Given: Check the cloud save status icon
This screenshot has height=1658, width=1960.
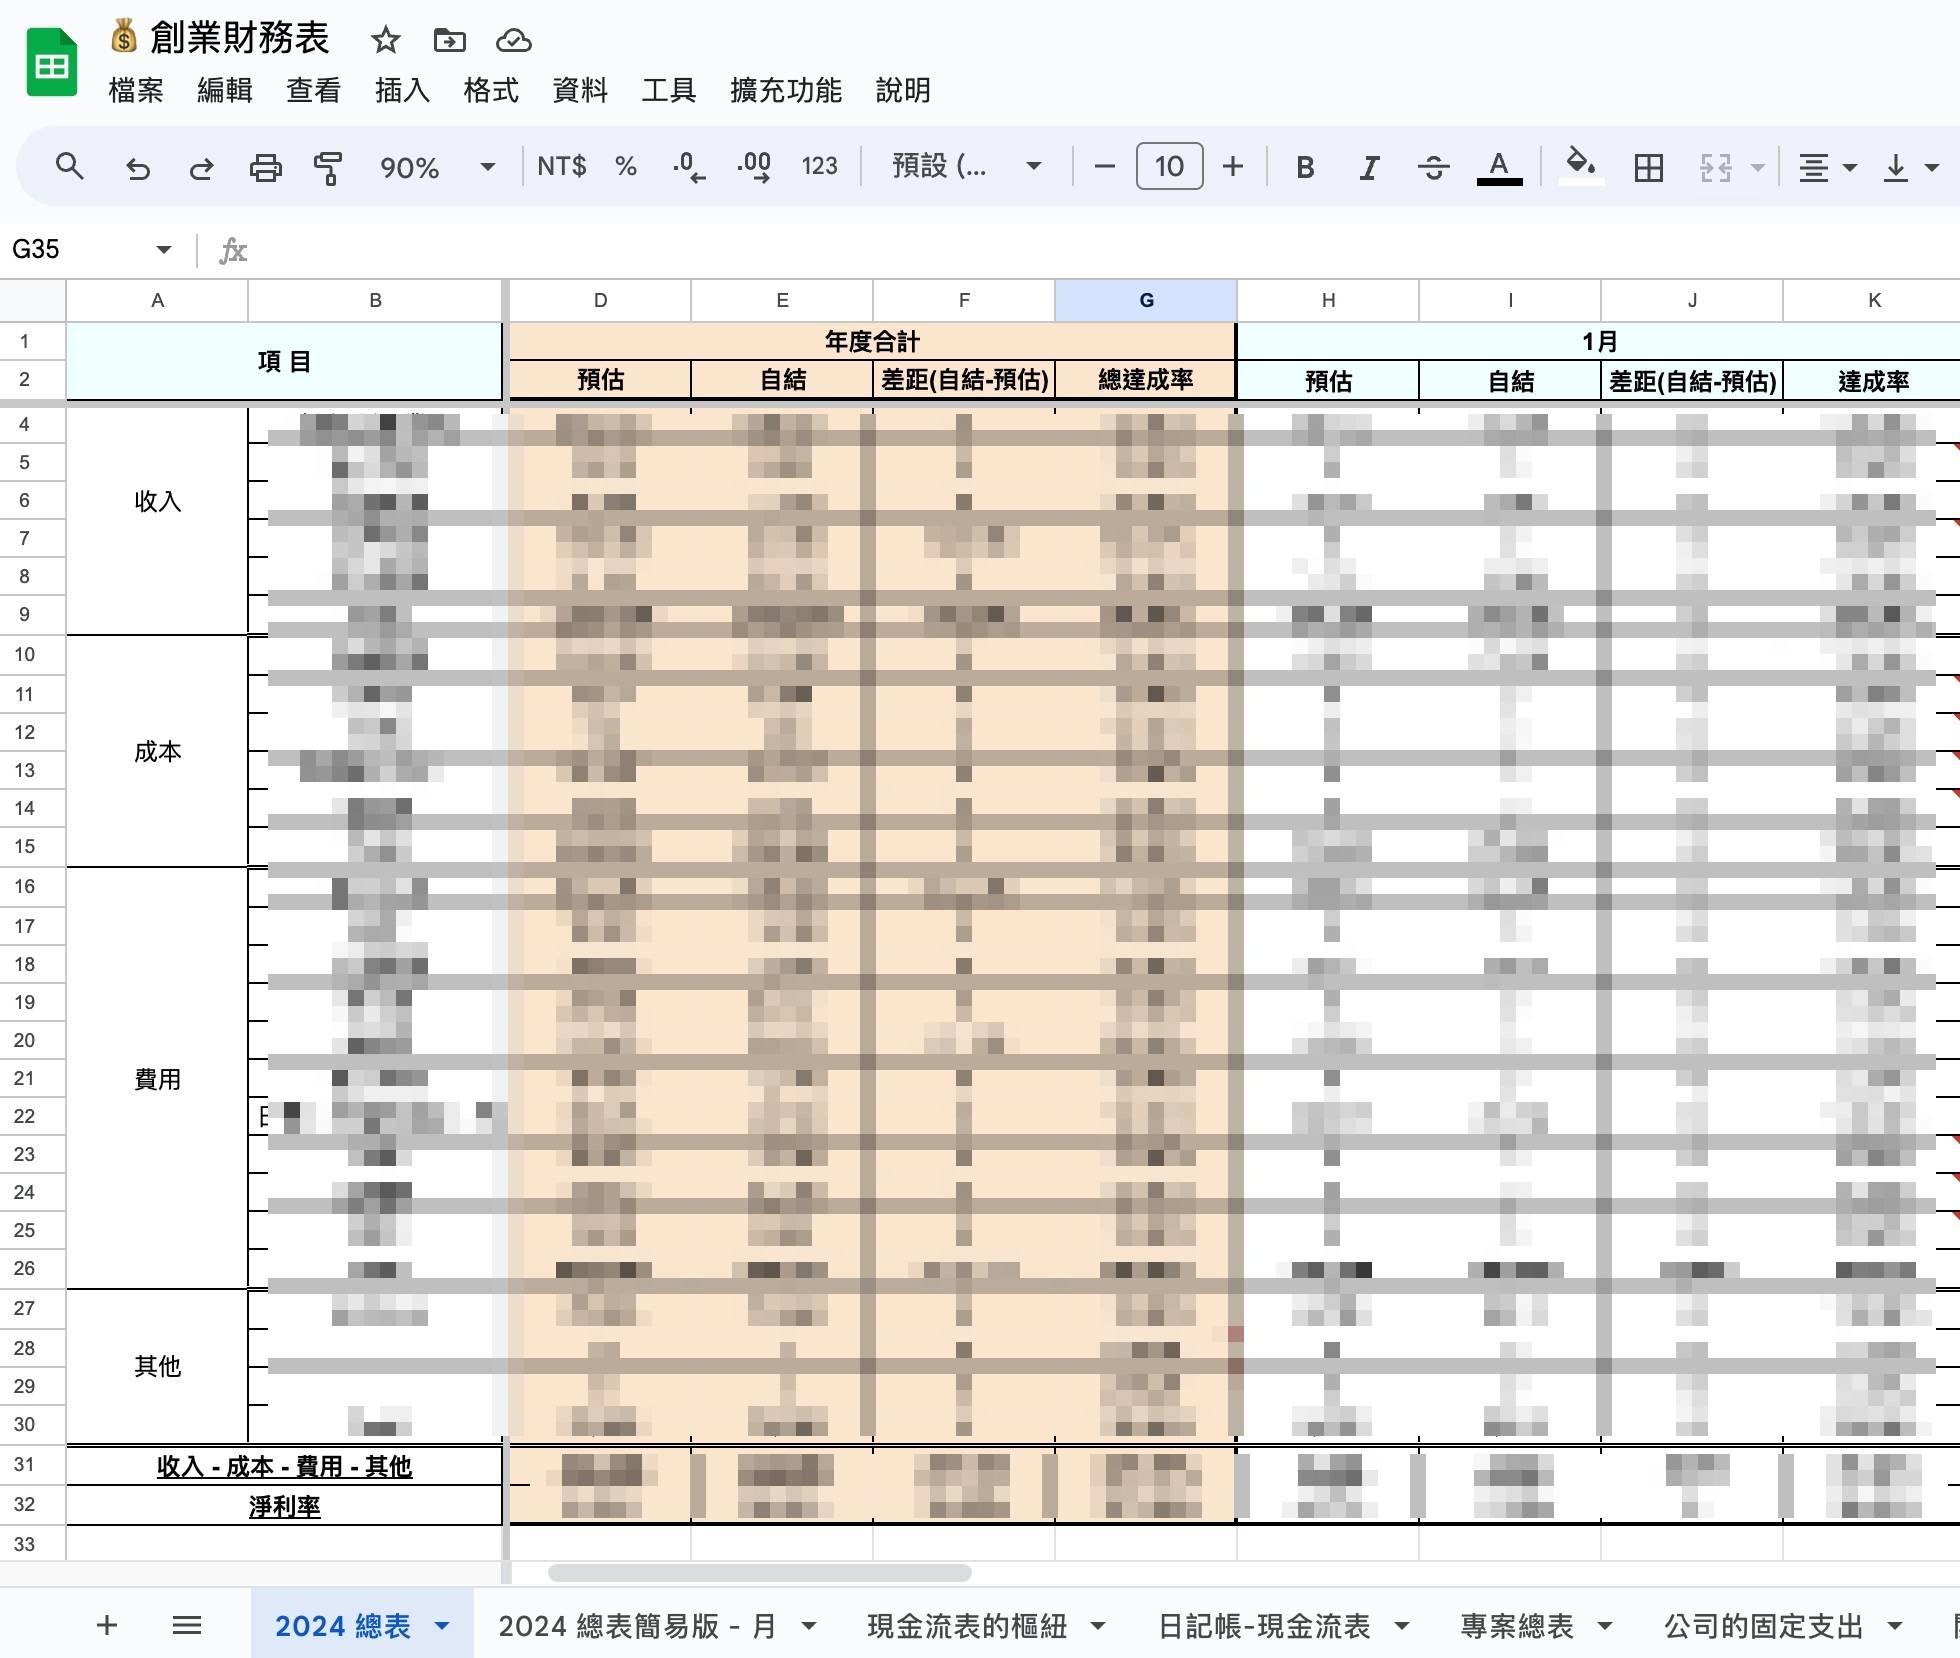Looking at the screenshot, I should (x=513, y=40).
